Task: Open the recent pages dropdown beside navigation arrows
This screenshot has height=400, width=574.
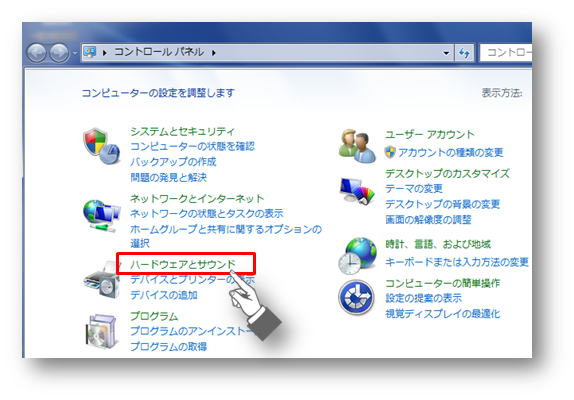Action: (x=75, y=53)
